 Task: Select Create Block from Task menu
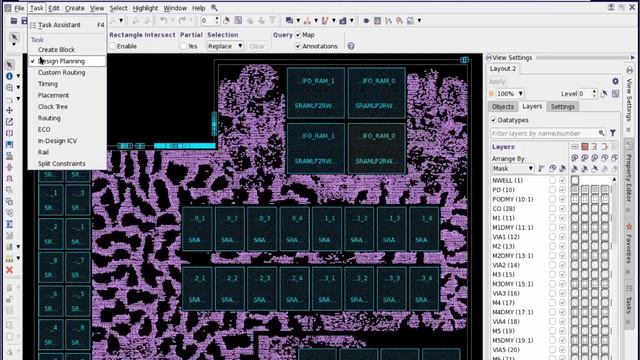tap(56, 49)
